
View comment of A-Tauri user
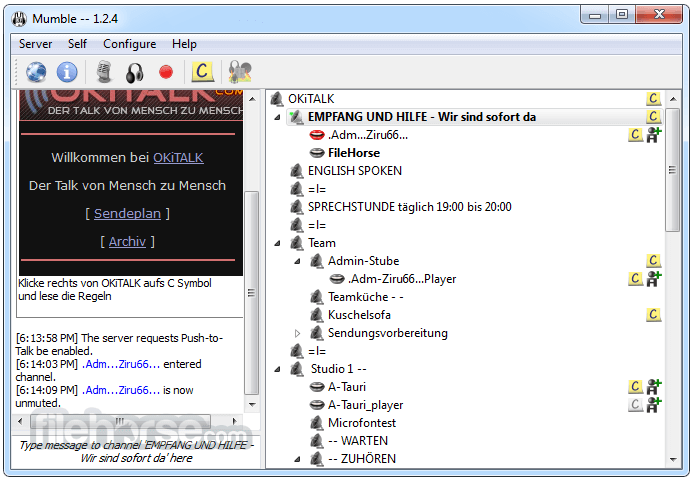(x=635, y=387)
